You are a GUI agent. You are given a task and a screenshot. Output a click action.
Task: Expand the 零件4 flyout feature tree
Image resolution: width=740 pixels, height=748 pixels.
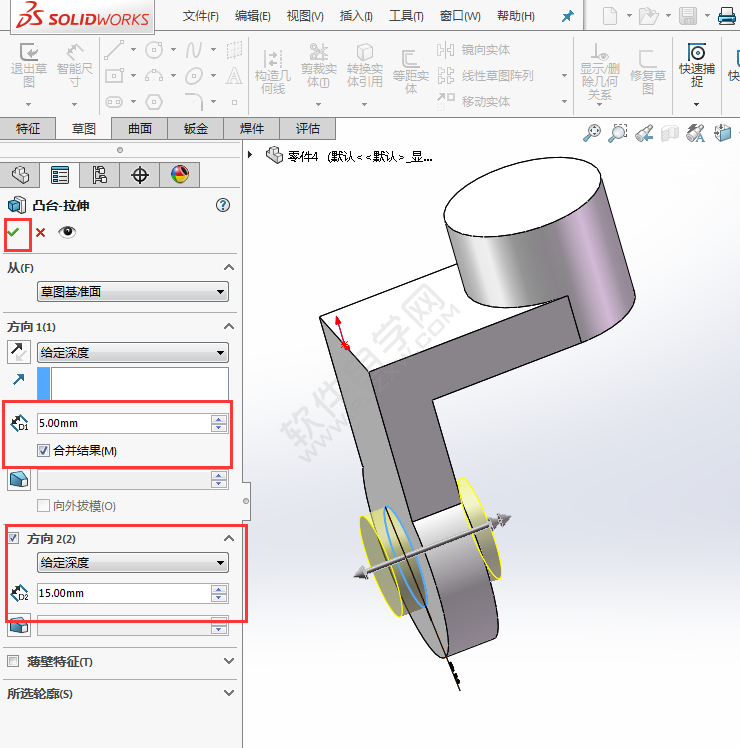250,155
